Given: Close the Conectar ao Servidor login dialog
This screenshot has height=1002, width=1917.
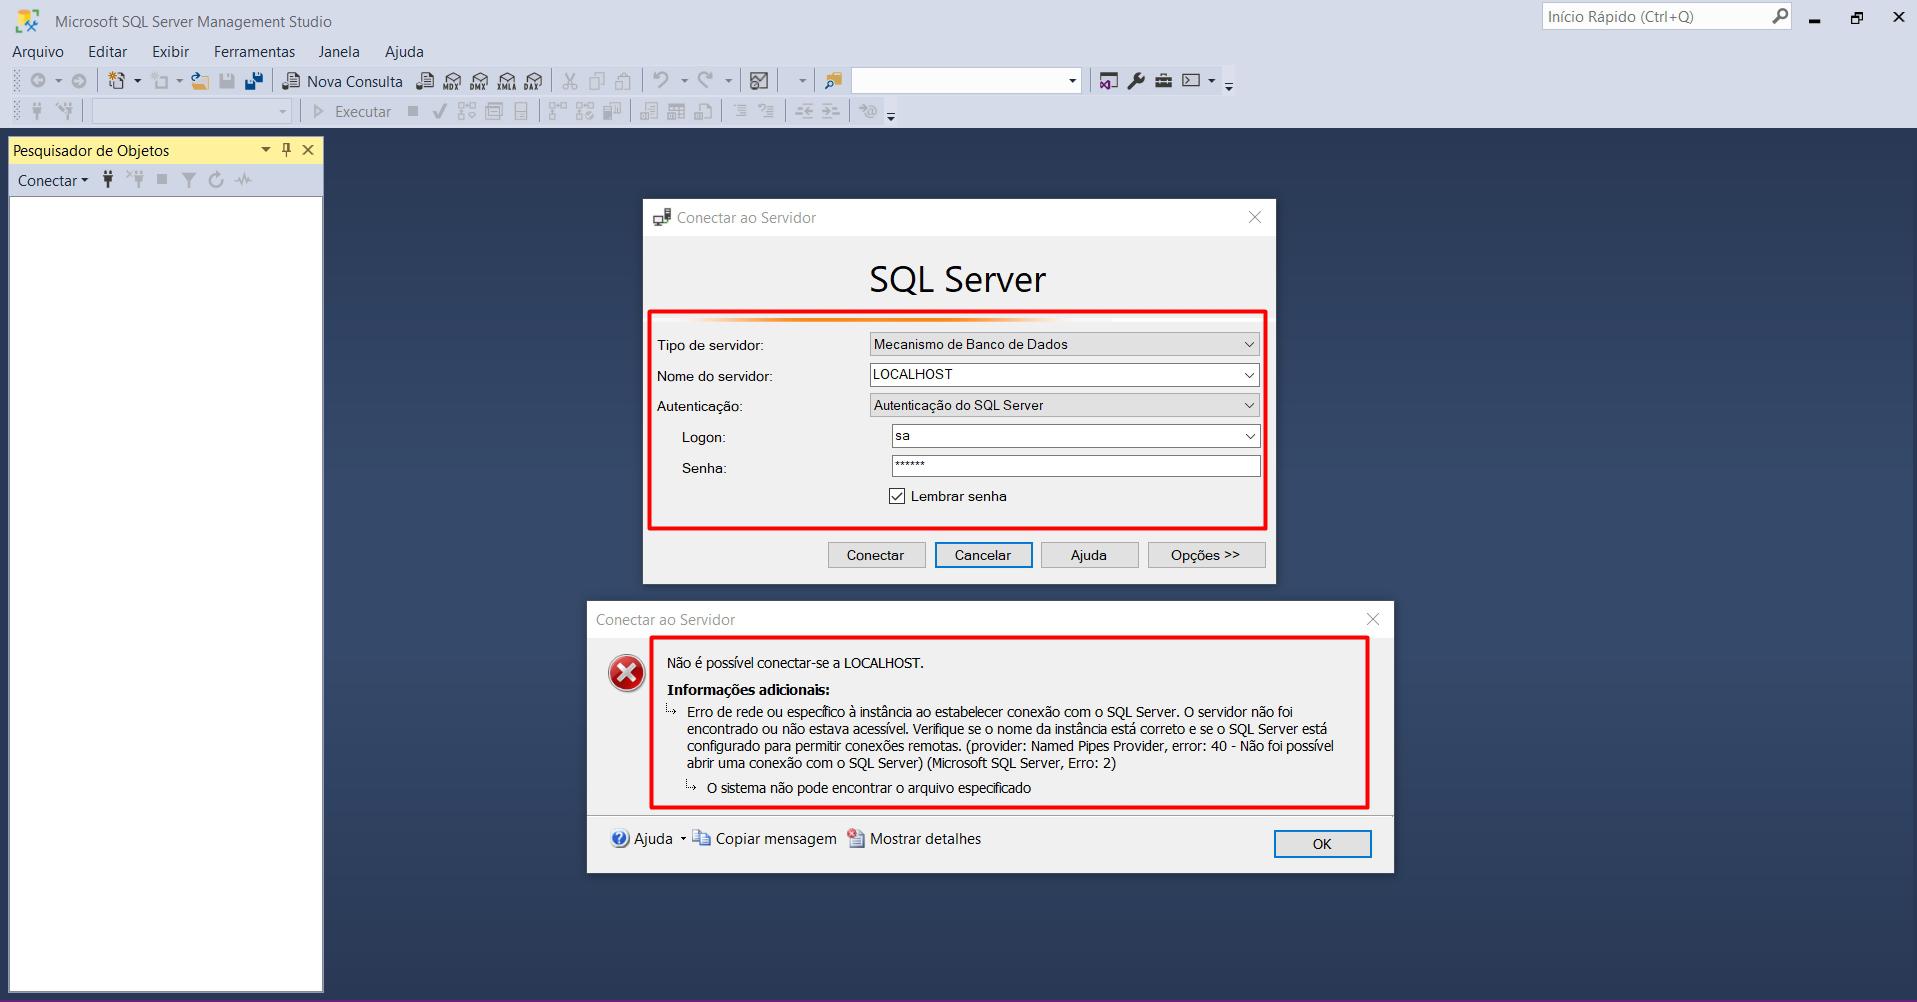Looking at the screenshot, I should (1255, 217).
